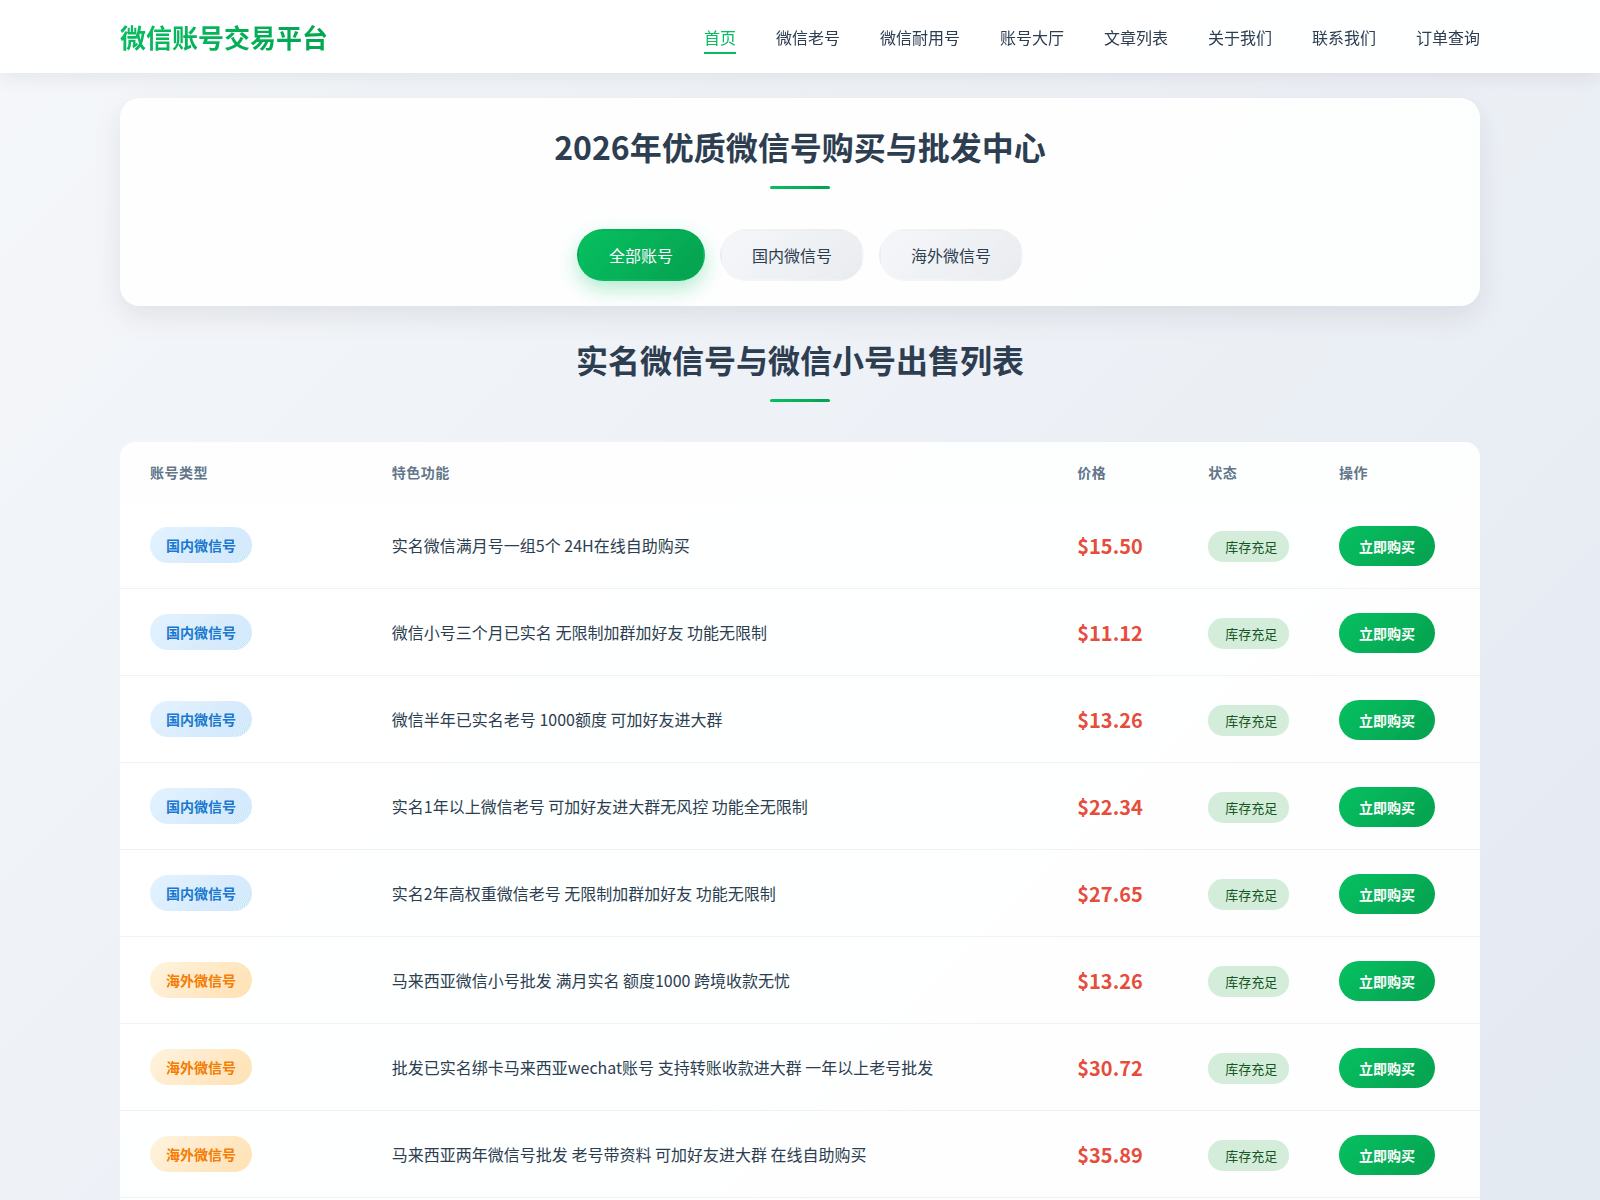Click the $22.34 price
The height and width of the screenshot is (1200, 1600).
coord(1109,807)
